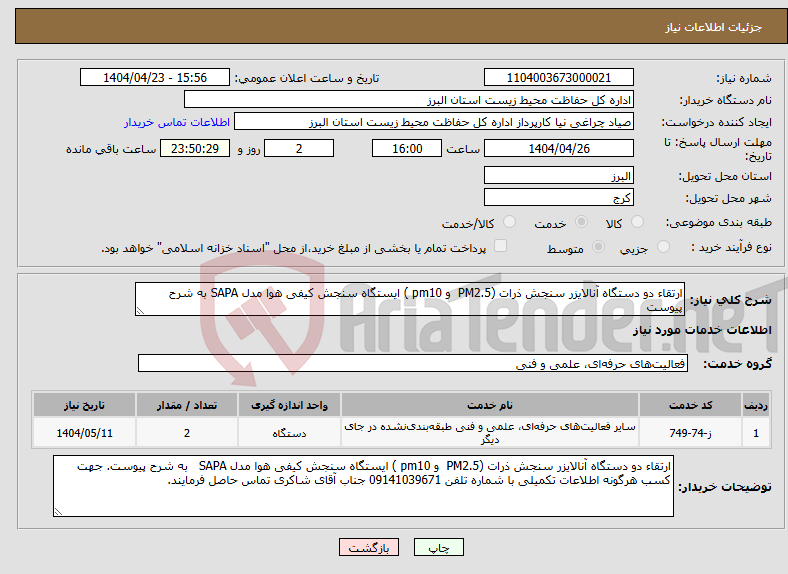The height and width of the screenshot is (574, 788).
Task: Click the واحد اندازه گیری column header
Action: [289, 405]
